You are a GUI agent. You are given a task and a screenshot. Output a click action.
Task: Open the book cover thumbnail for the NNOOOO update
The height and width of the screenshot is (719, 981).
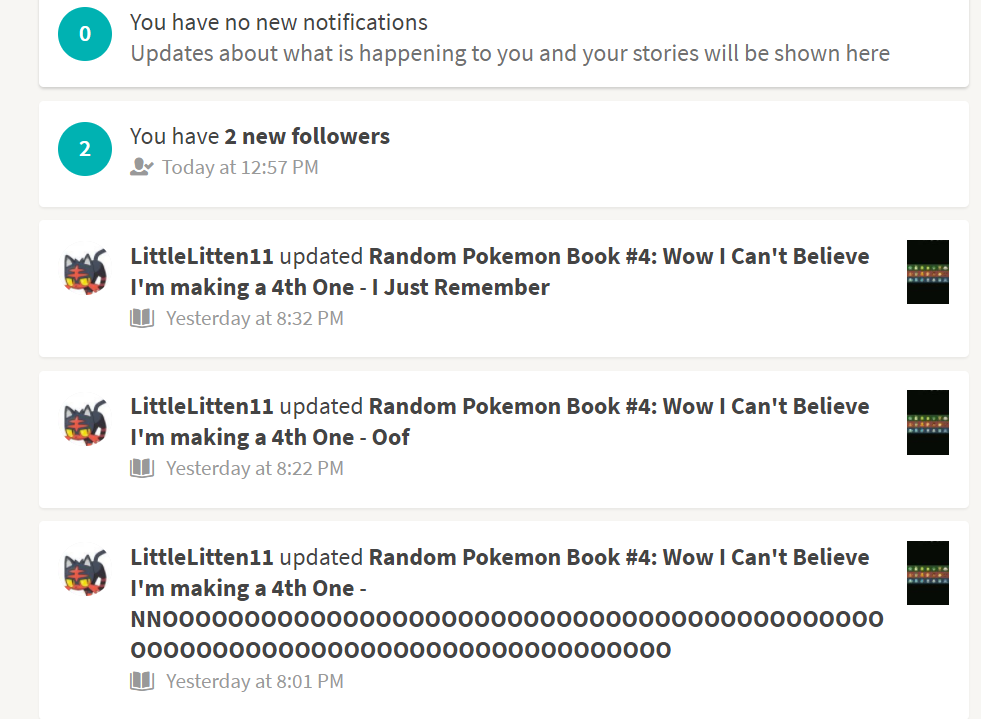pos(928,573)
